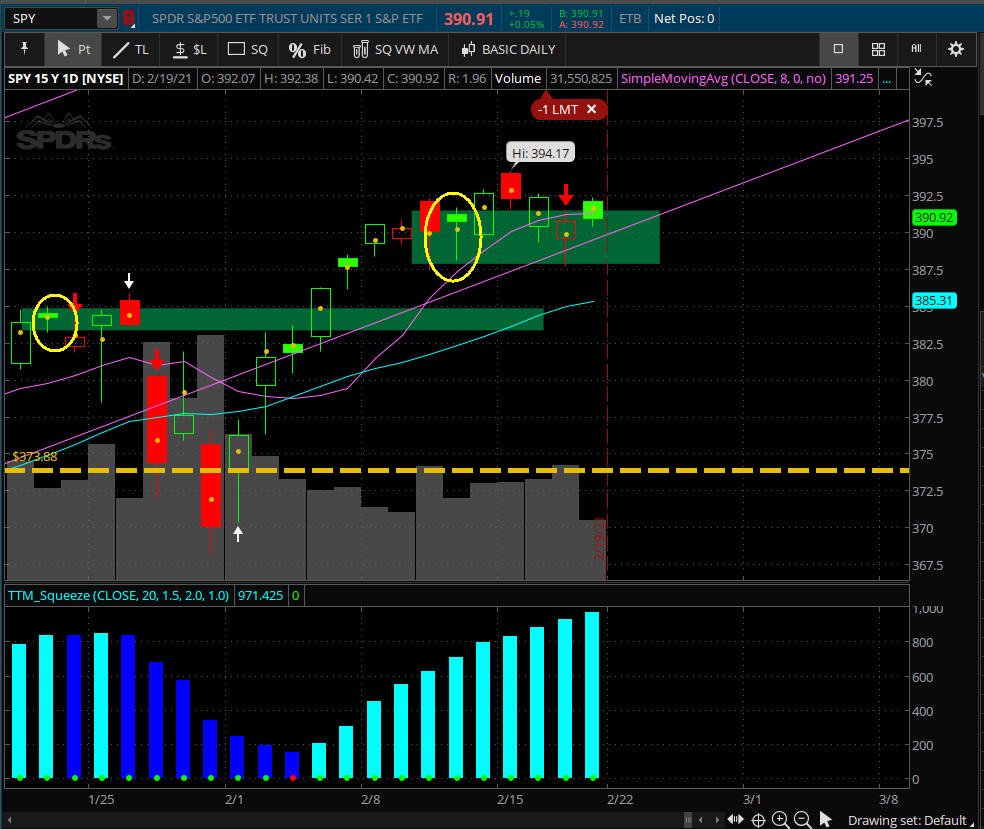This screenshot has width=984, height=829.
Task: Close the -1 LMT order bubble
Action: click(x=591, y=109)
